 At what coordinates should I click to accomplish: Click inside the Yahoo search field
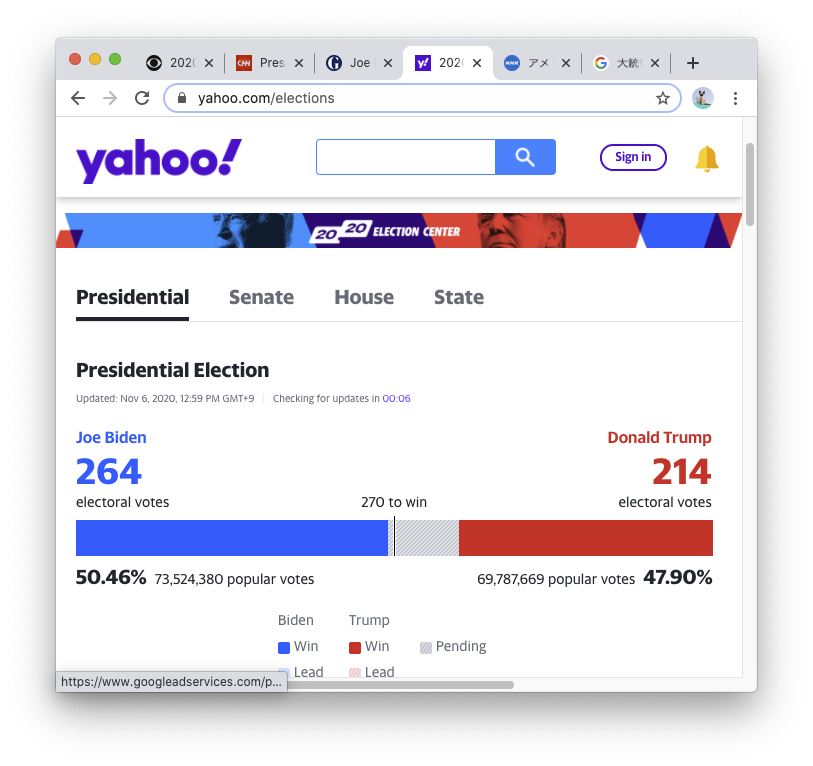406,157
